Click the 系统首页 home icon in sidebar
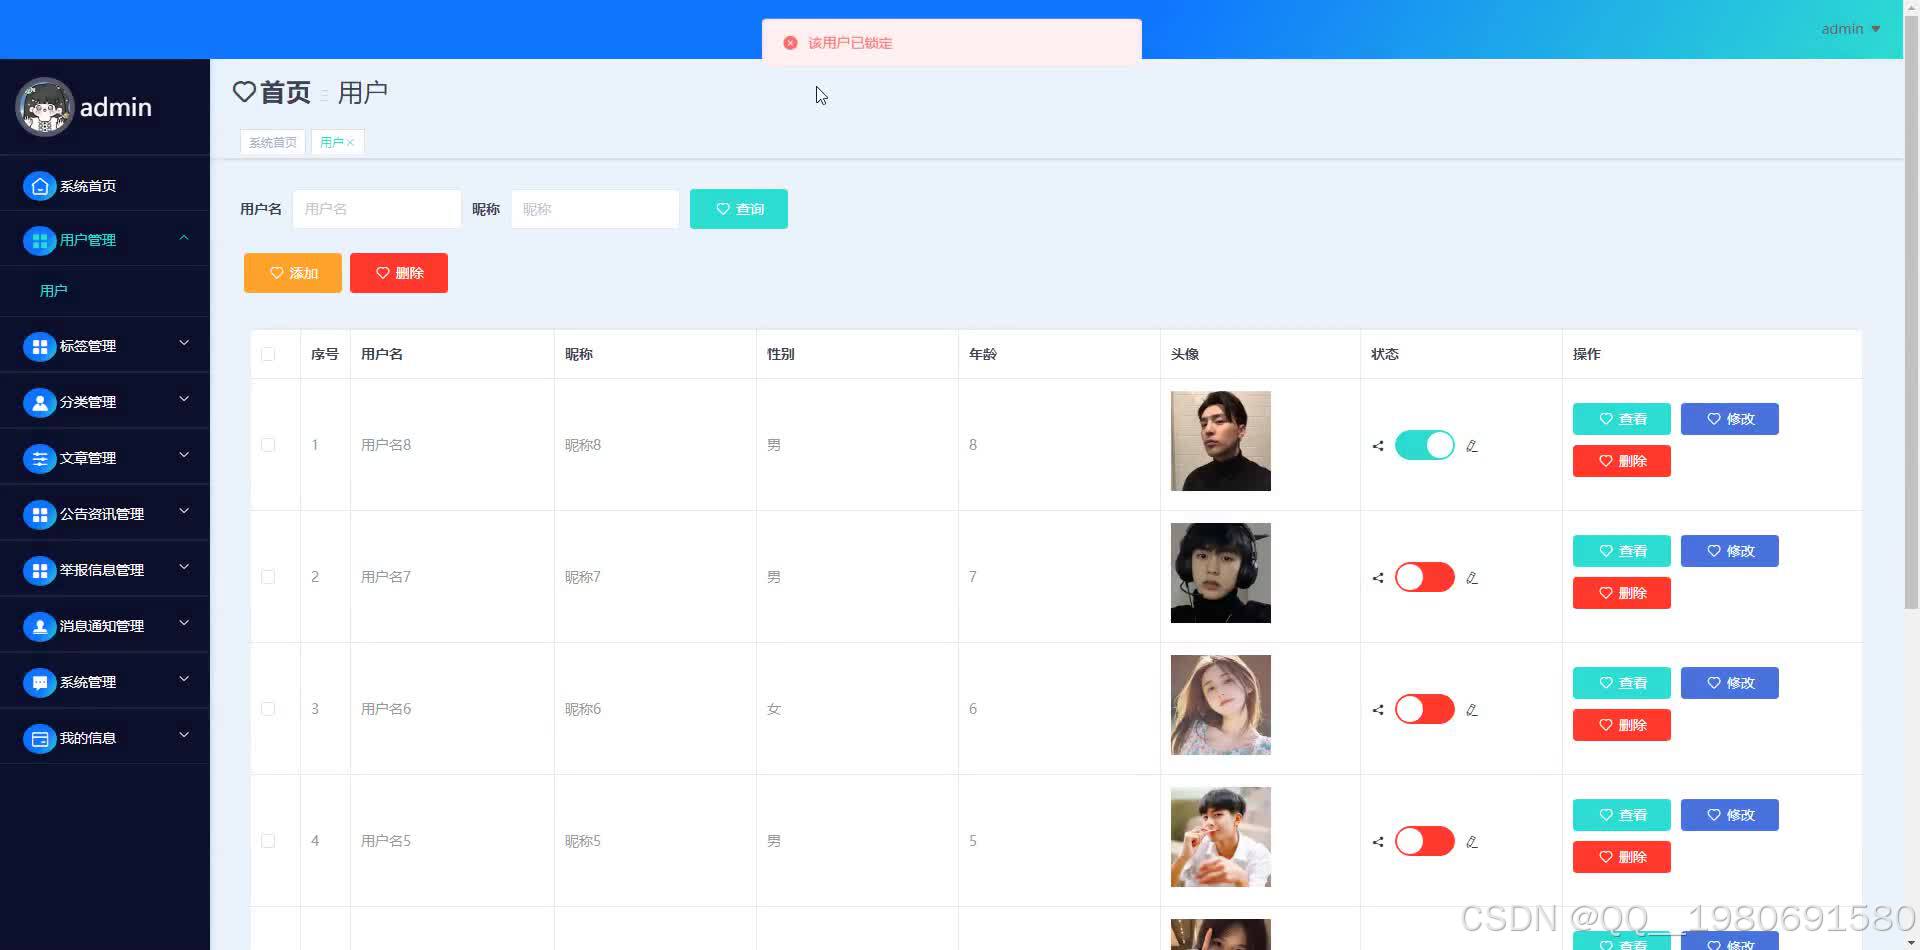Viewport: 1920px width, 950px height. (39, 186)
